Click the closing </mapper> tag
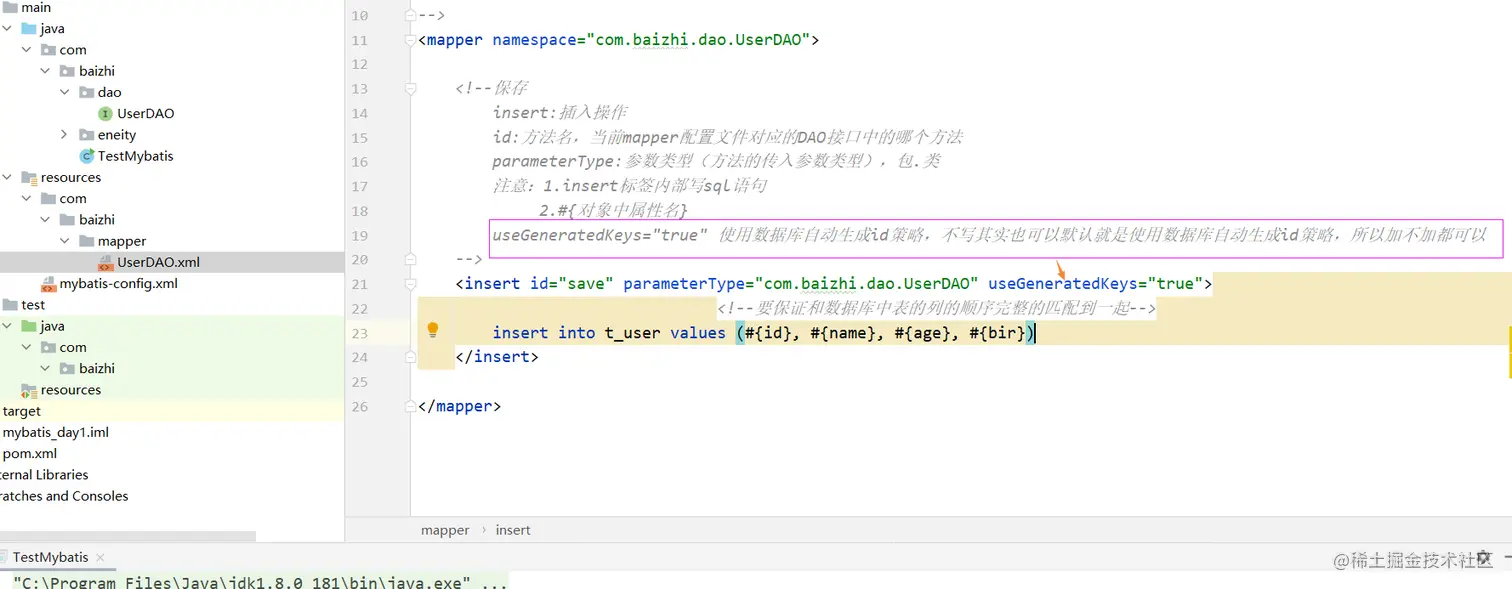The width and height of the screenshot is (1512, 589). 460,406
